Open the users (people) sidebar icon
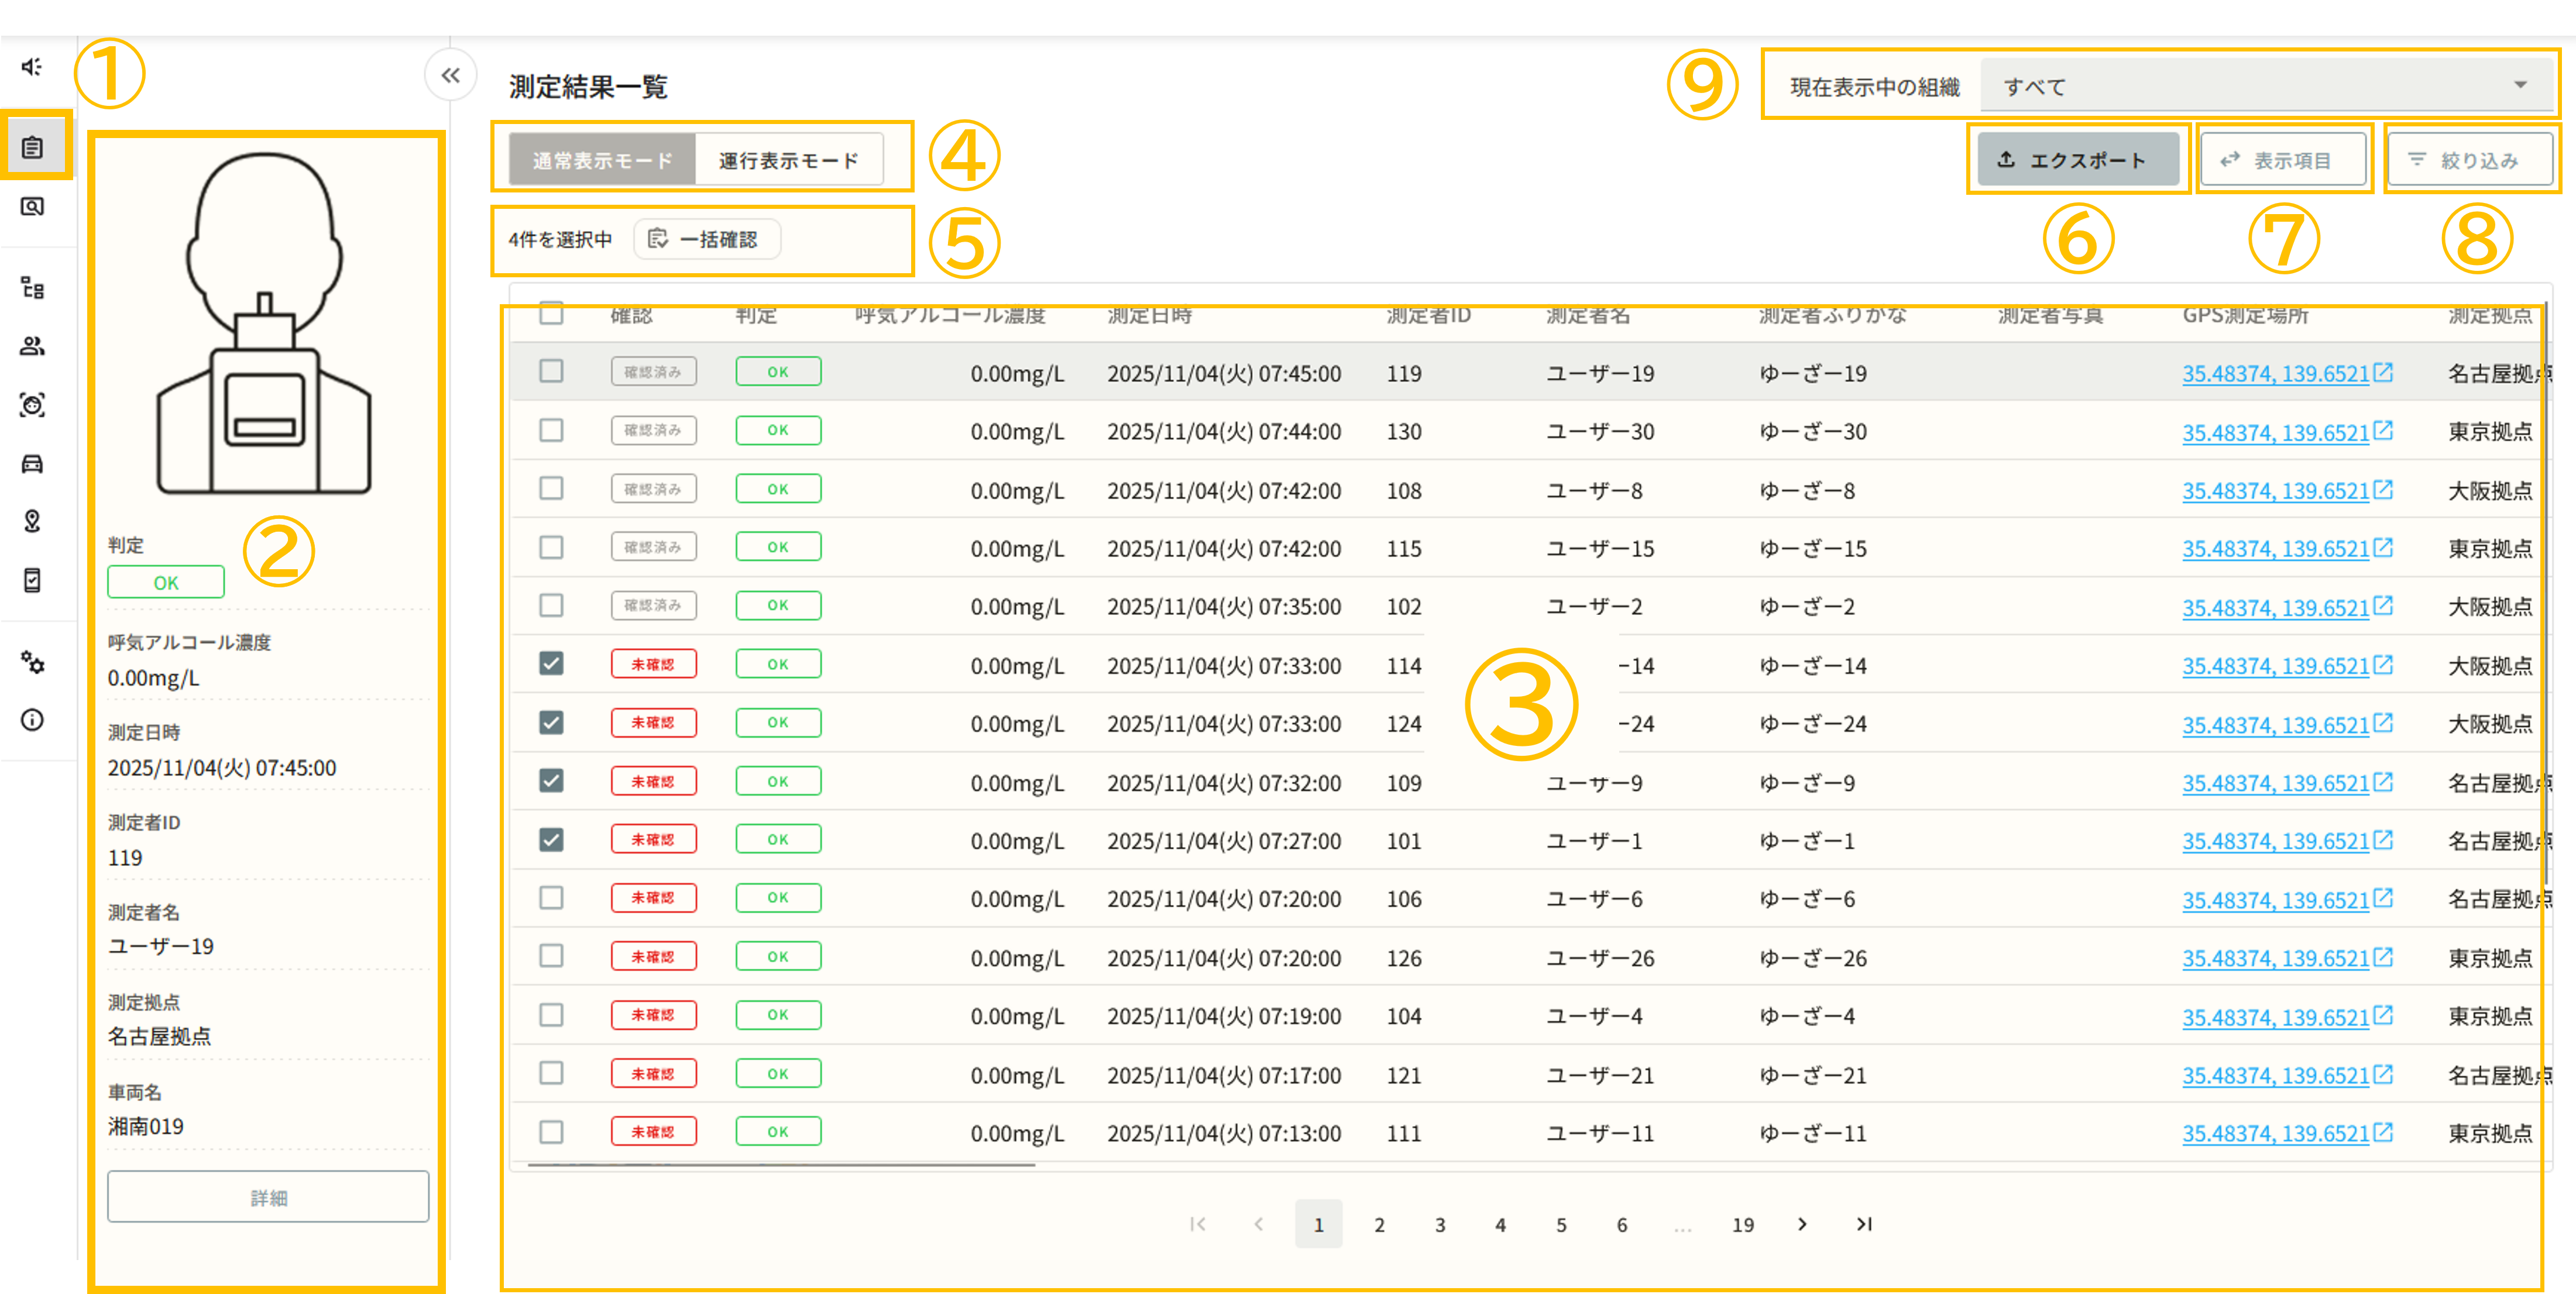Viewport: 2576px width, 1294px height. 32,346
